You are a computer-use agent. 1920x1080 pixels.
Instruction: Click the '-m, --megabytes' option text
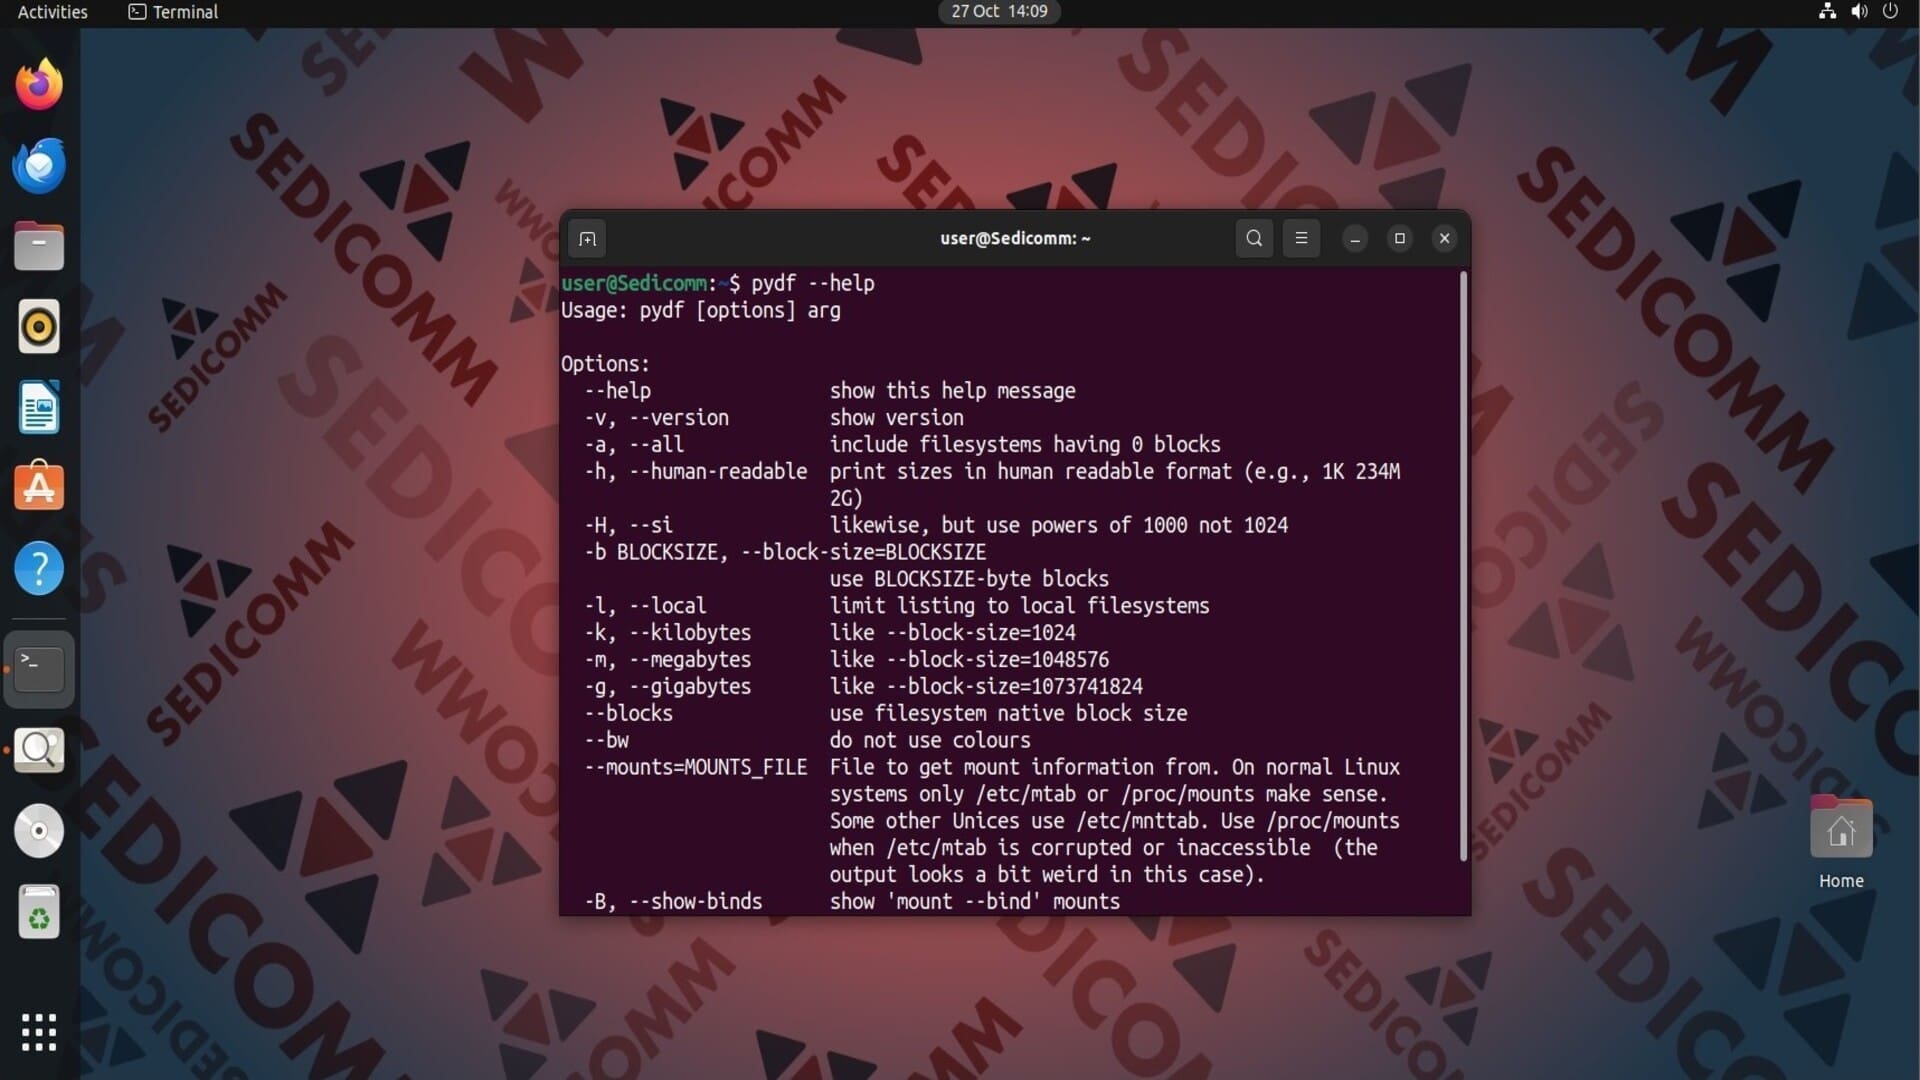click(668, 659)
